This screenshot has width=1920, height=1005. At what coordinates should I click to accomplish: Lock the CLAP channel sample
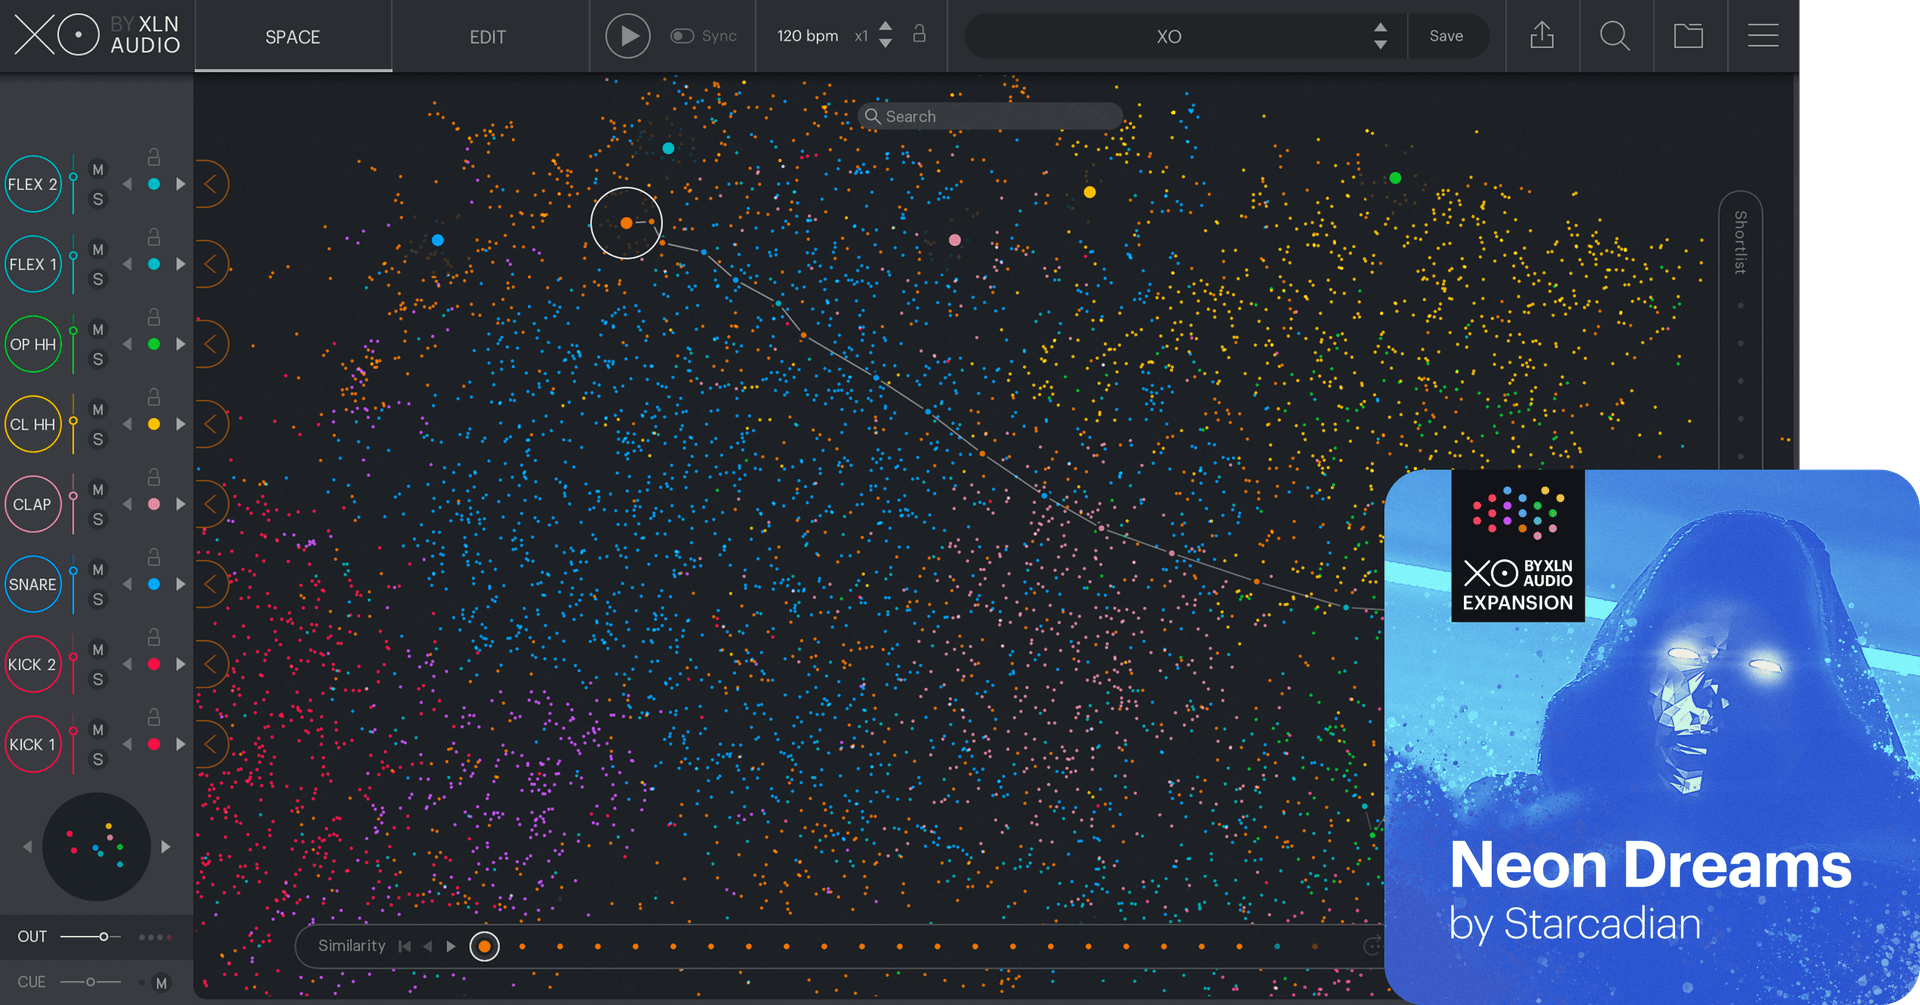[x=154, y=477]
